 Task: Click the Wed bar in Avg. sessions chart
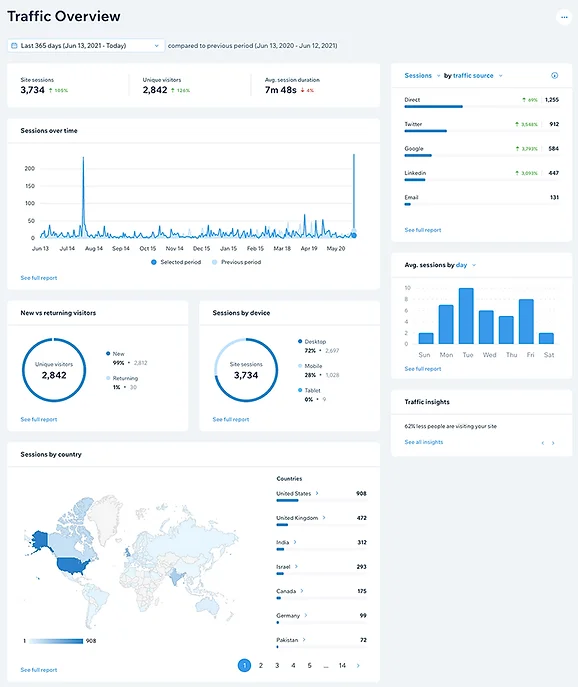click(x=486, y=327)
